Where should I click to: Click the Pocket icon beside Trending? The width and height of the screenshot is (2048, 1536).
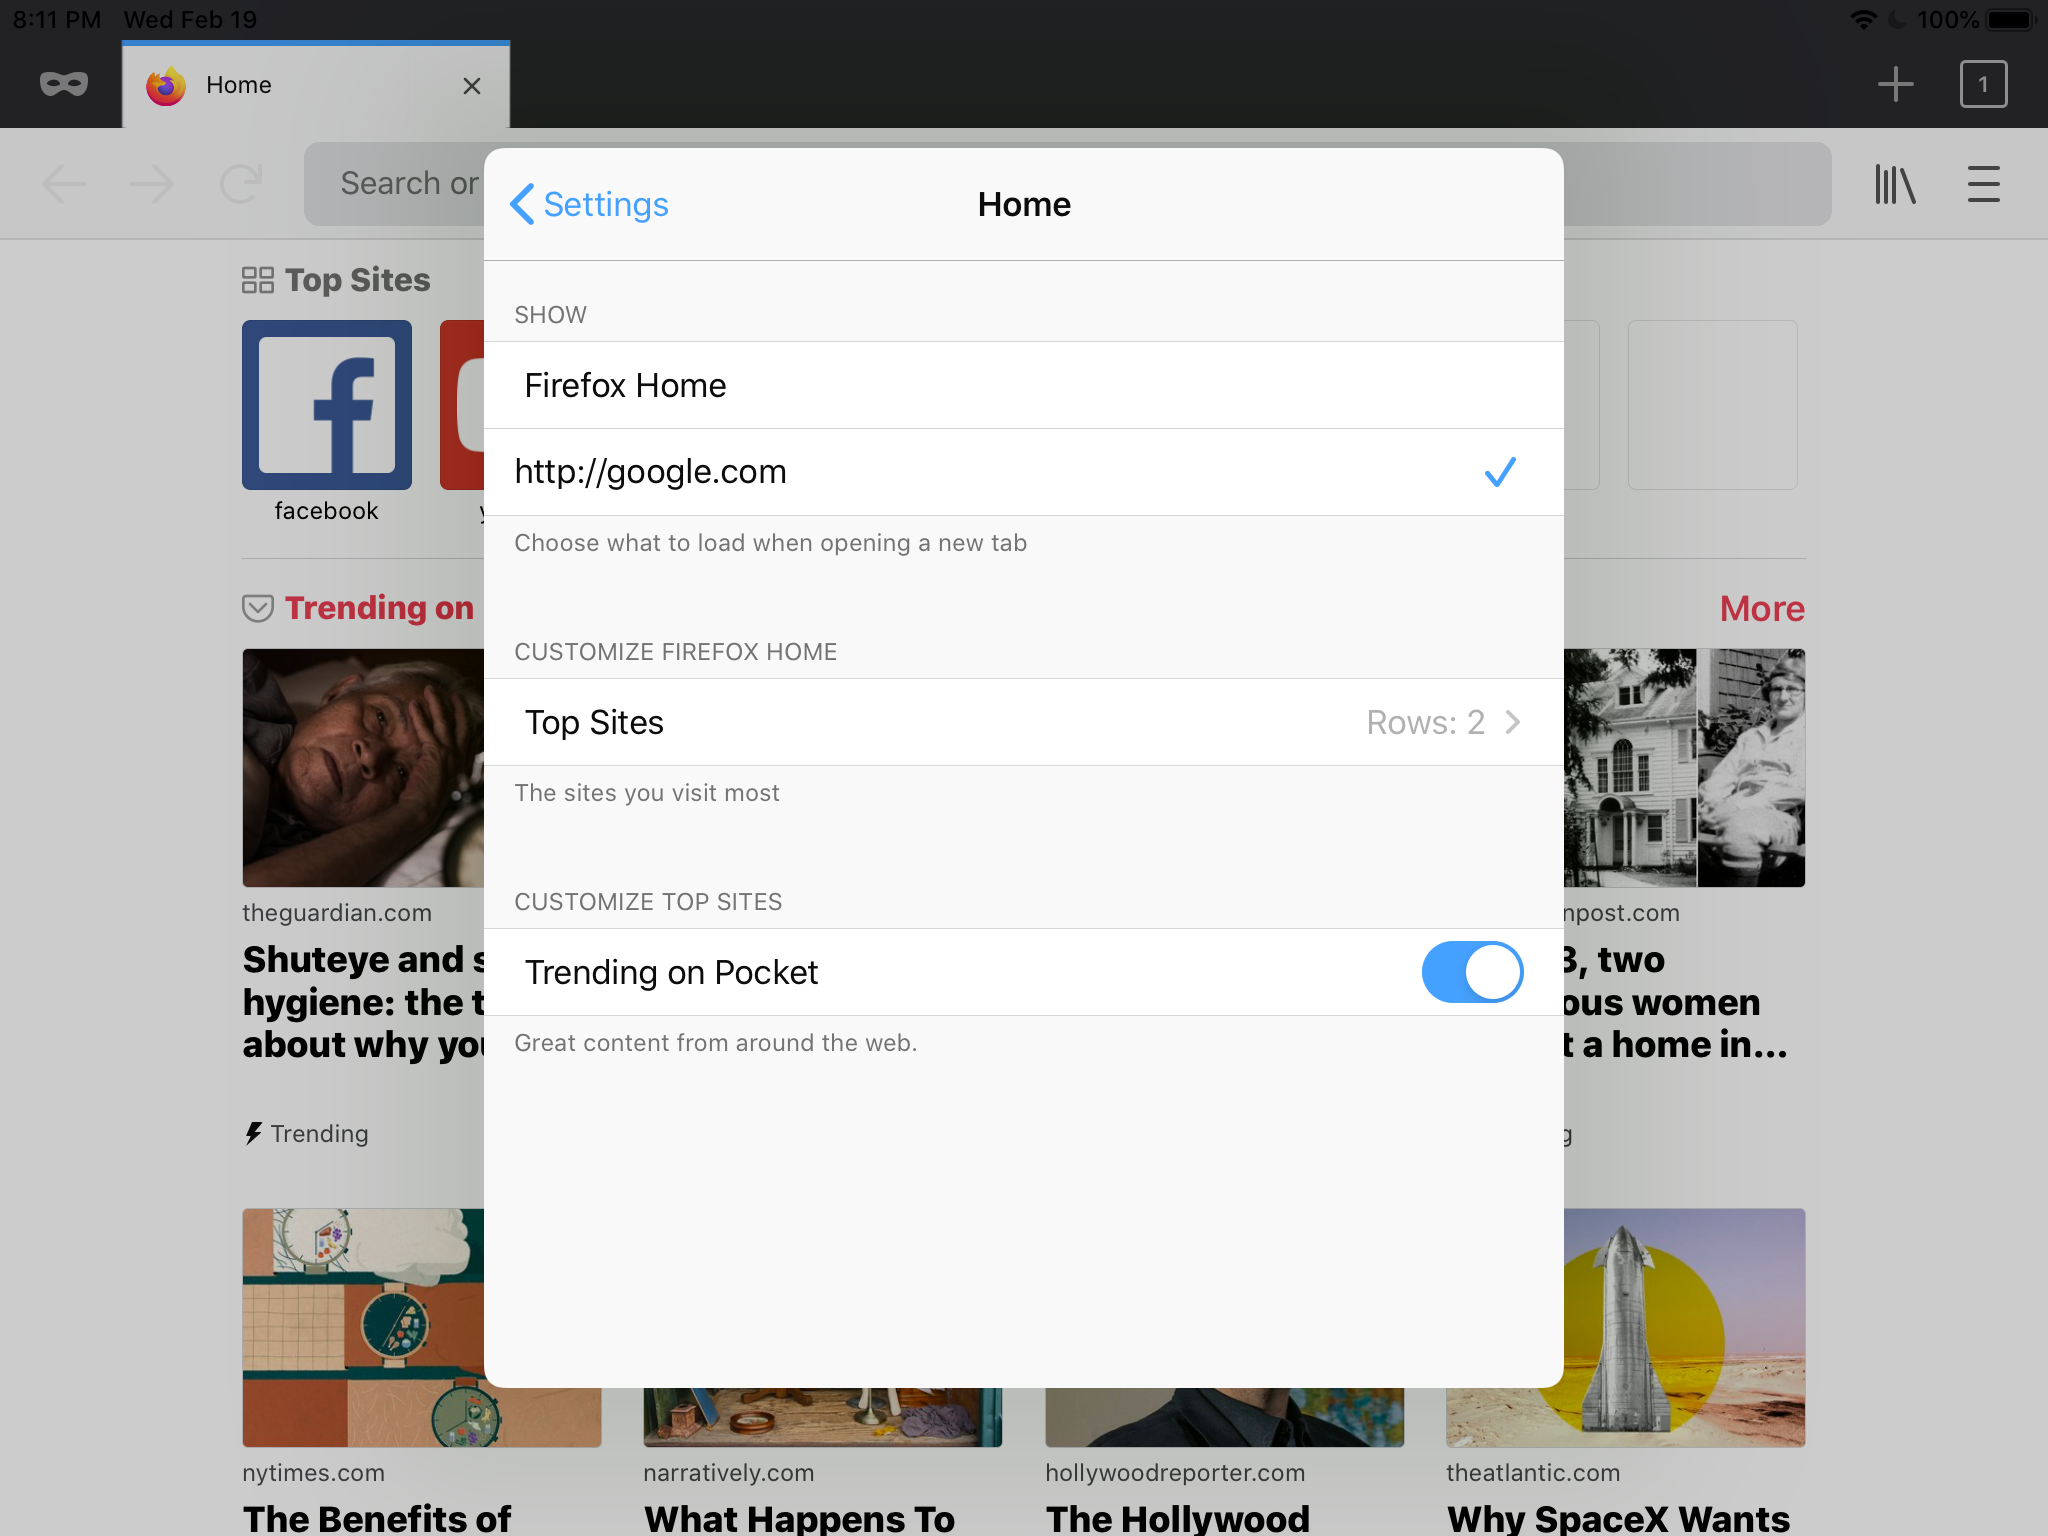(x=258, y=608)
